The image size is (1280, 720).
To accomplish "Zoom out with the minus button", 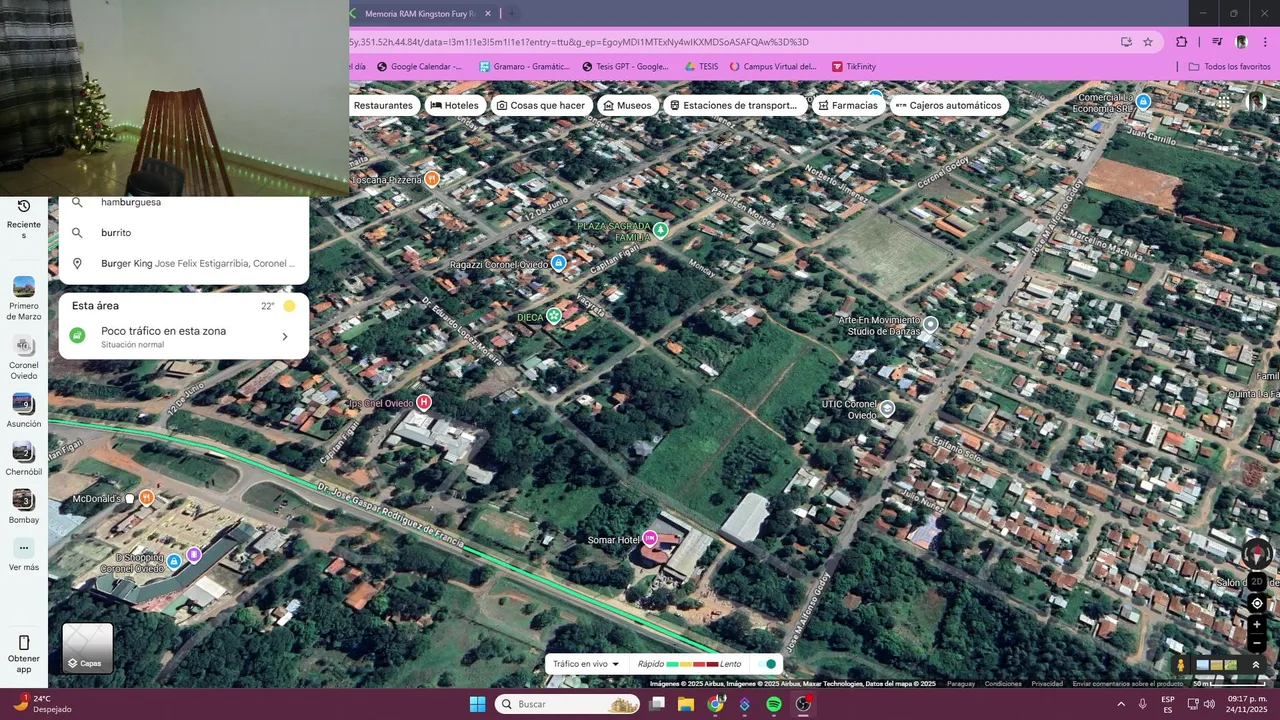I will tap(1257, 644).
